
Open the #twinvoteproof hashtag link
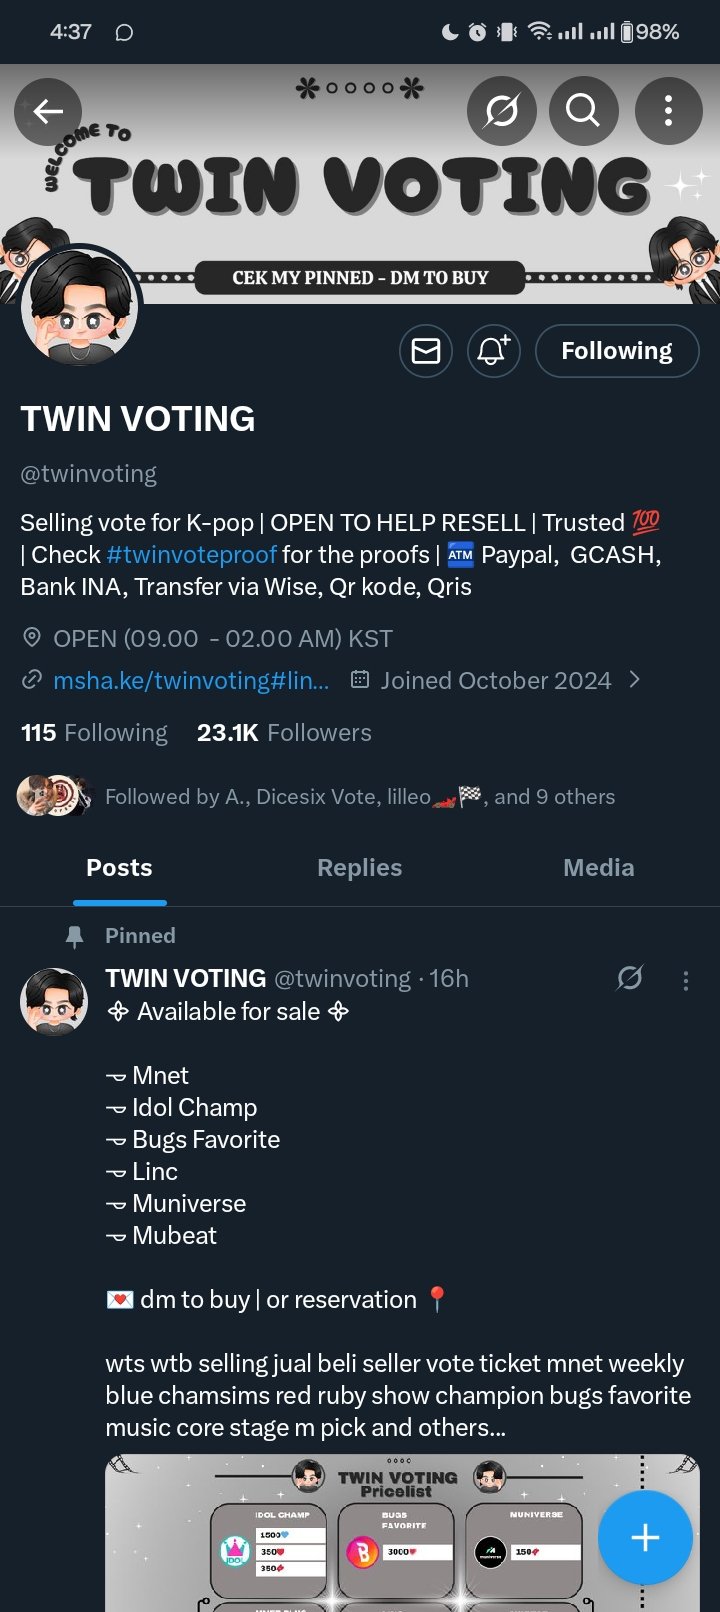191,554
